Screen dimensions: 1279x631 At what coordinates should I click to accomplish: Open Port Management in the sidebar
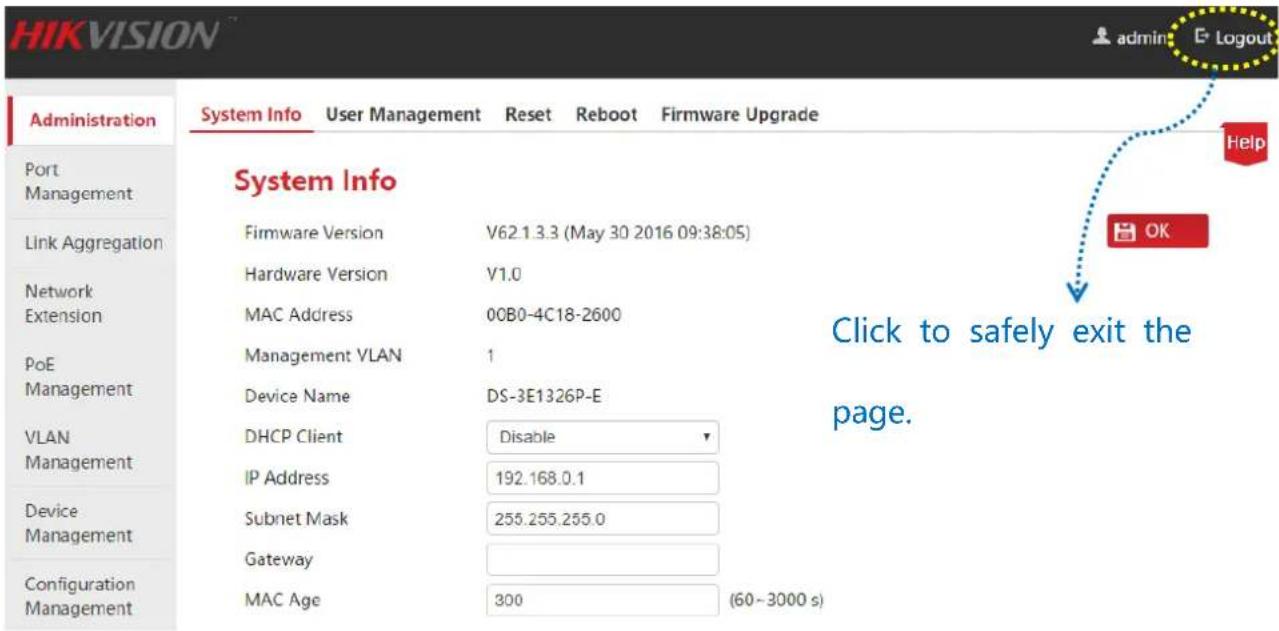click(x=91, y=182)
